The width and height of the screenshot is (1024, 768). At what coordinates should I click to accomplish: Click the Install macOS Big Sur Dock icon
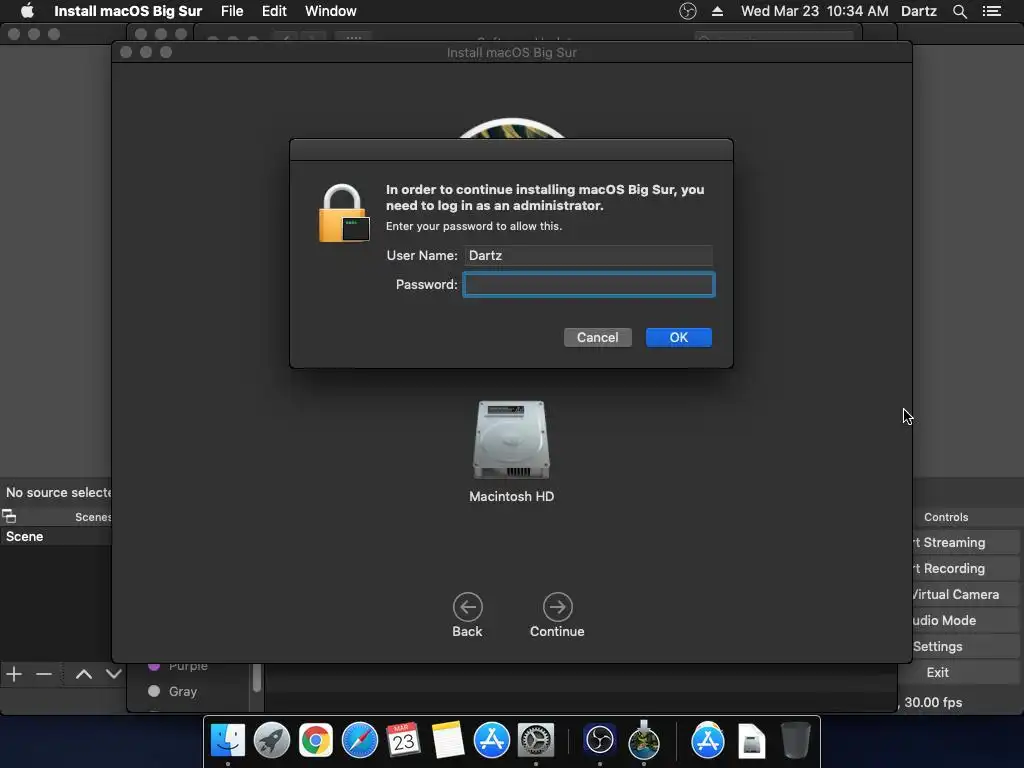pyautogui.click(x=644, y=741)
